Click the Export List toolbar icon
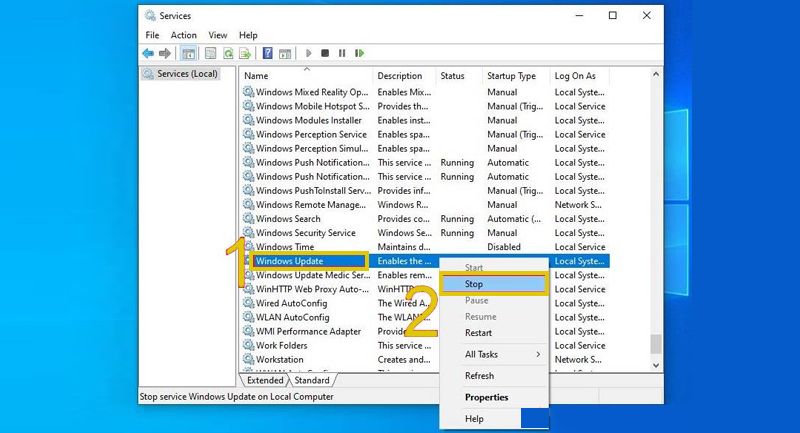800x433 pixels. (x=245, y=53)
